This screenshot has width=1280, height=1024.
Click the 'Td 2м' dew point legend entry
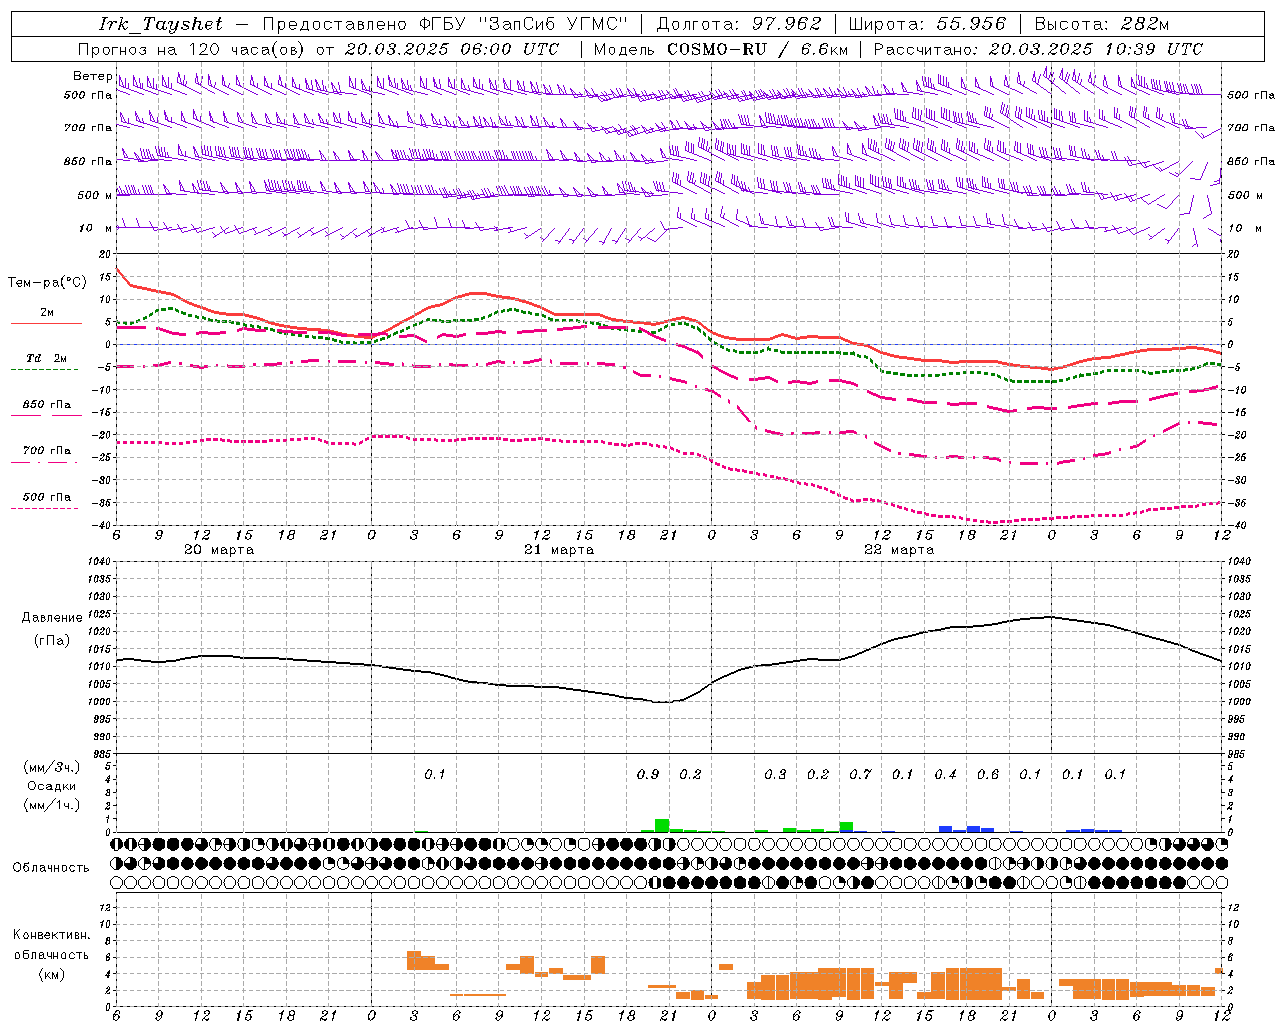[46, 358]
